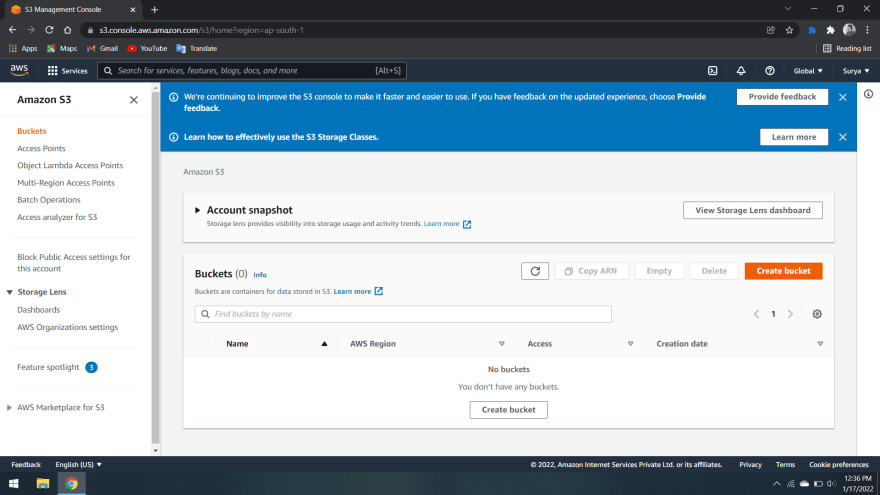
Task: Open the English (US) language dropdown
Action: [79, 464]
